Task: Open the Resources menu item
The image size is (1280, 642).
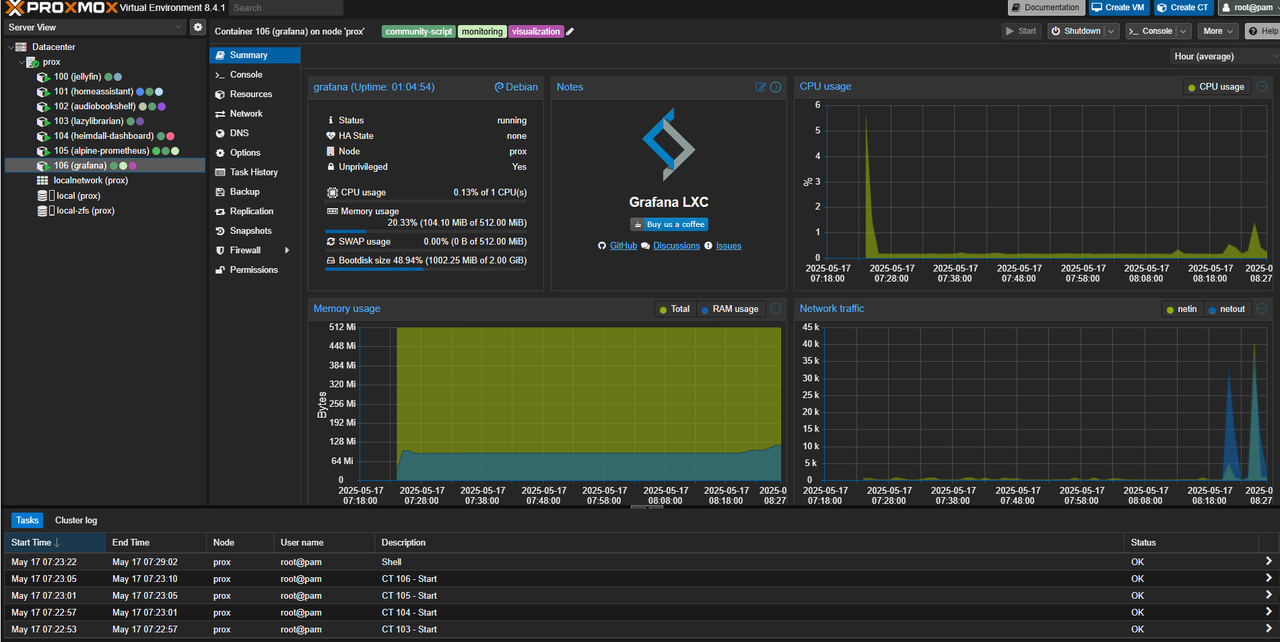Action: [x=255, y=94]
